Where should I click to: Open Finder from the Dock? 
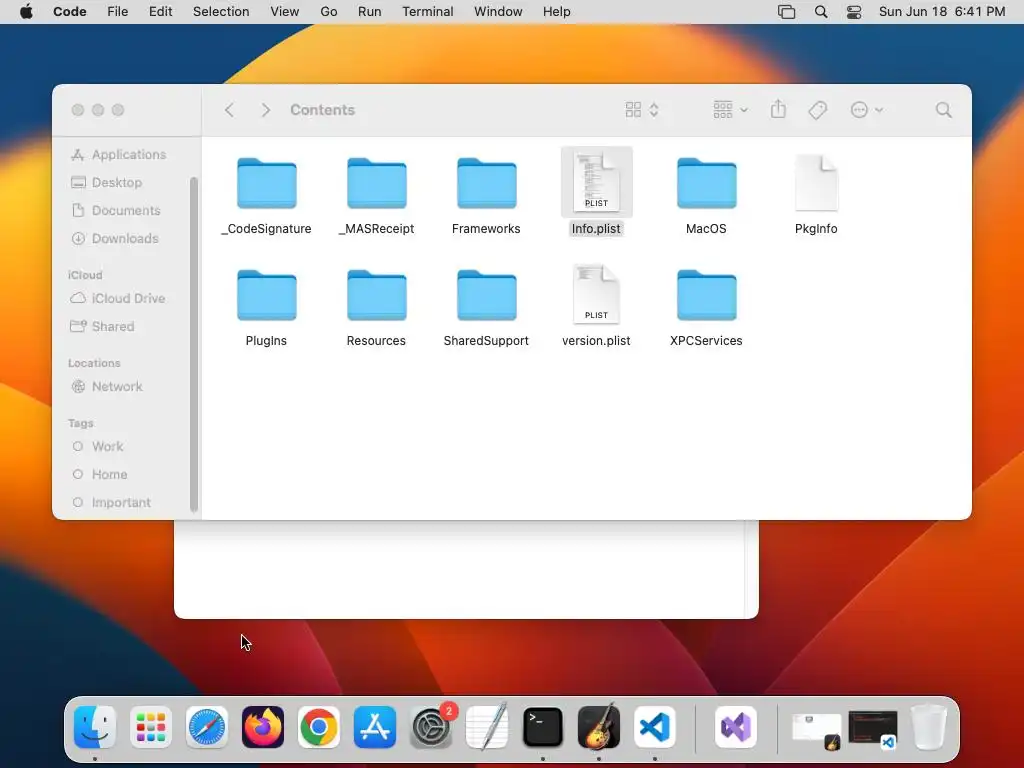(95, 727)
